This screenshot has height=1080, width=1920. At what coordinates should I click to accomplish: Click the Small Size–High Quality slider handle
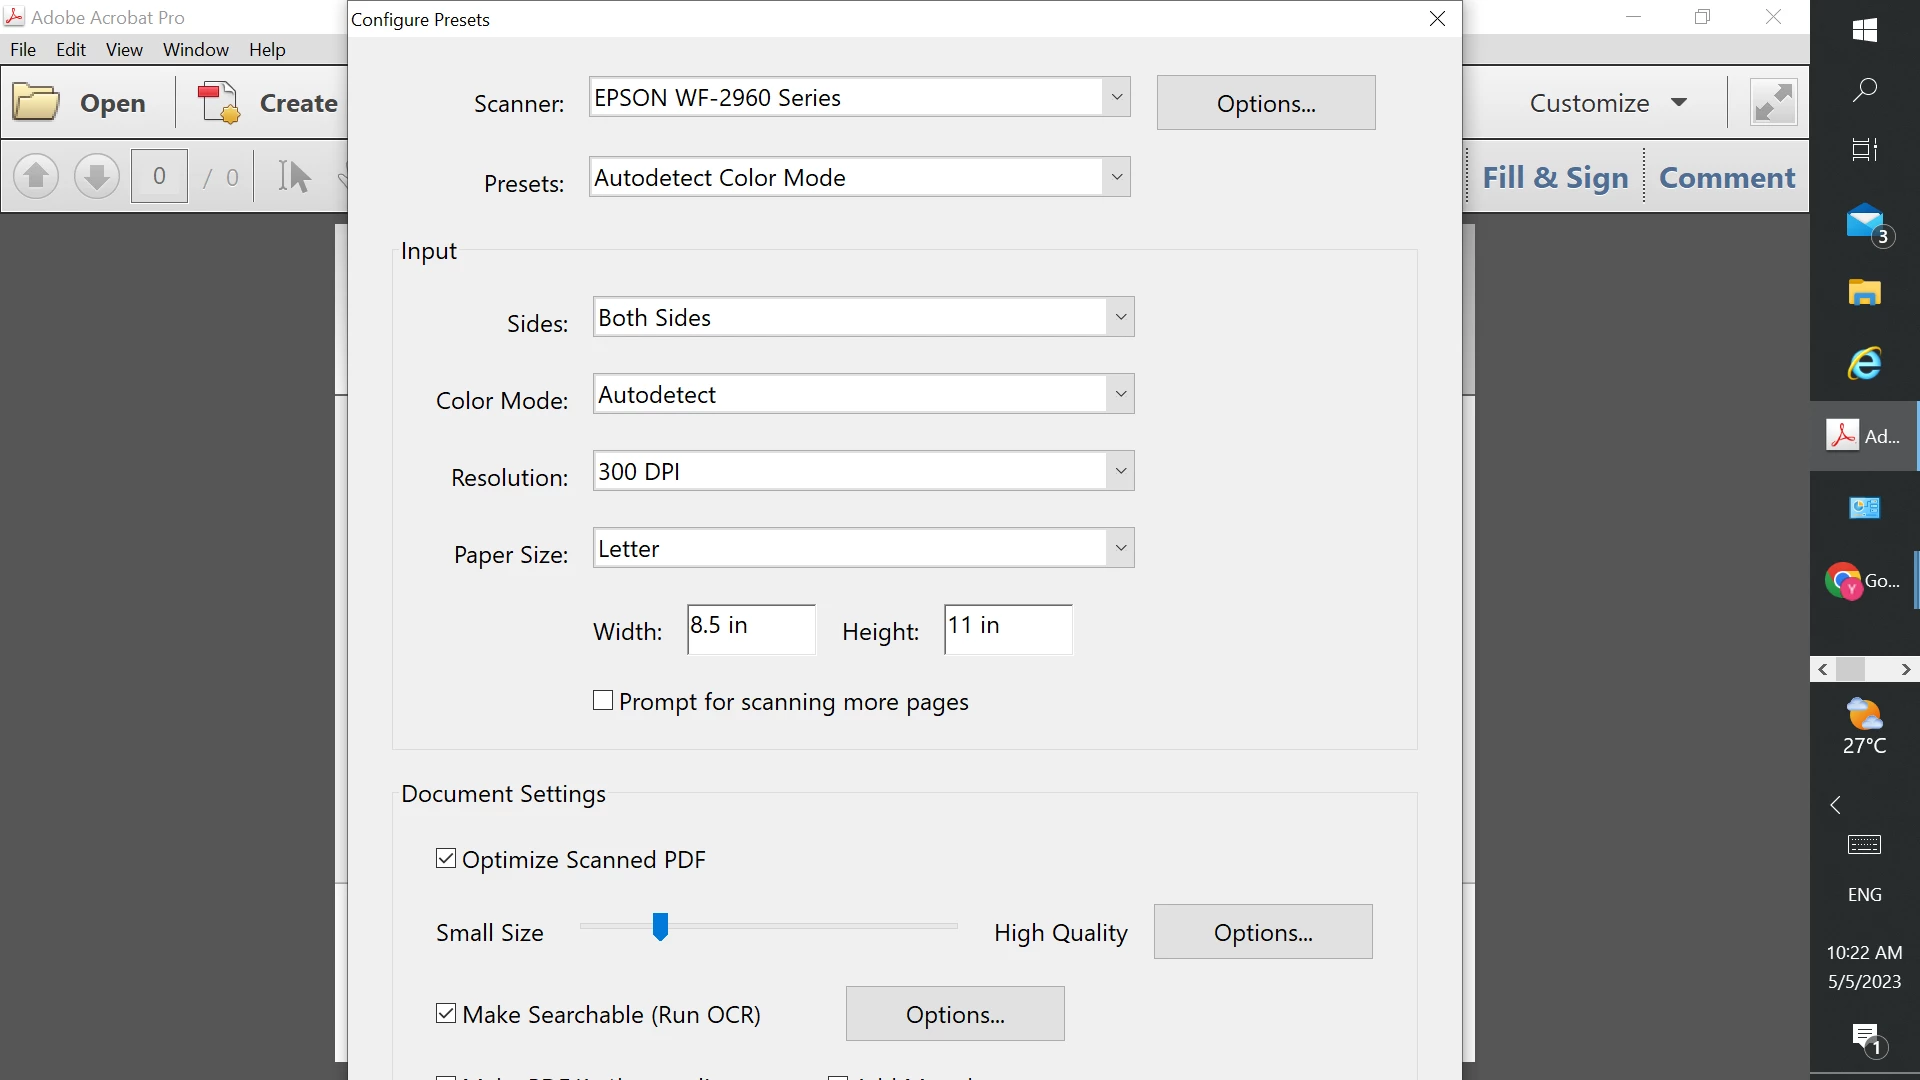coord(660,927)
